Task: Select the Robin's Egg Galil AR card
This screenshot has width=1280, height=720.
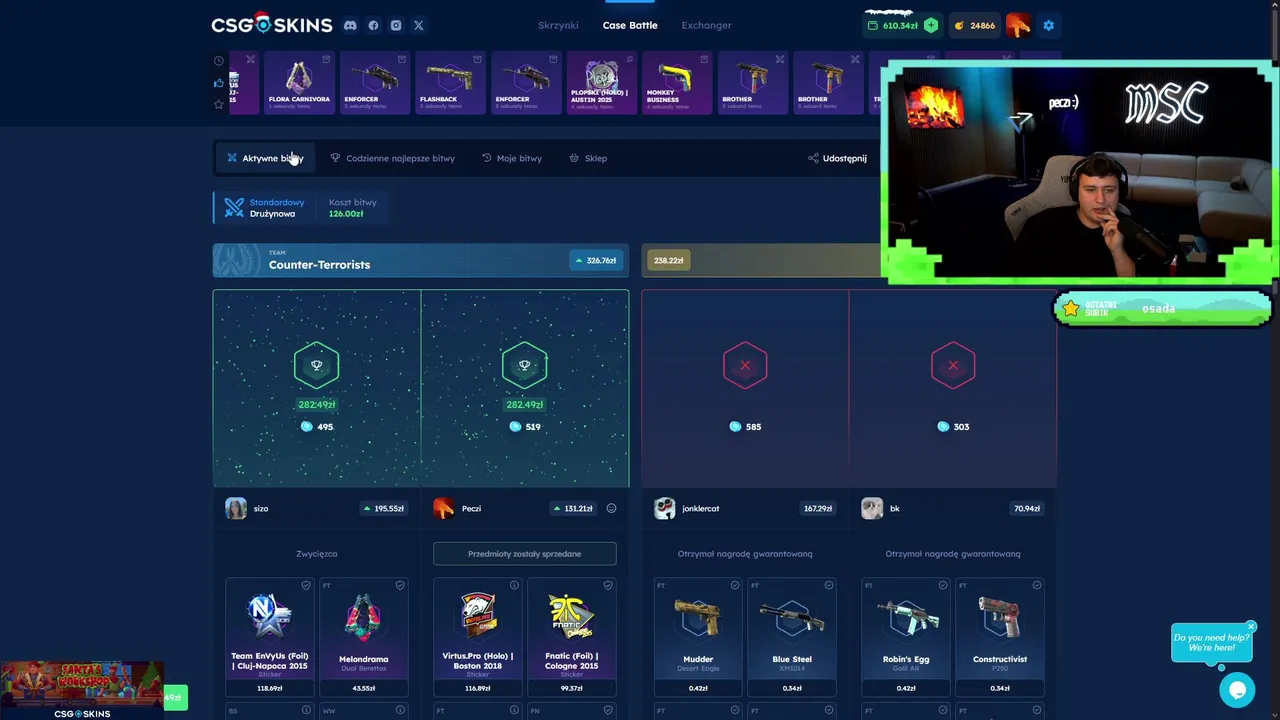Action: (x=906, y=636)
